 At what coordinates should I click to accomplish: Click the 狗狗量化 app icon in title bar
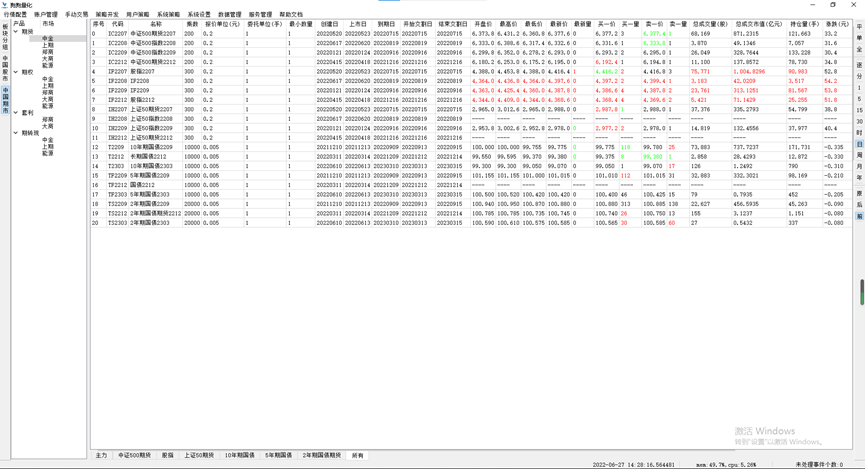point(5,5)
